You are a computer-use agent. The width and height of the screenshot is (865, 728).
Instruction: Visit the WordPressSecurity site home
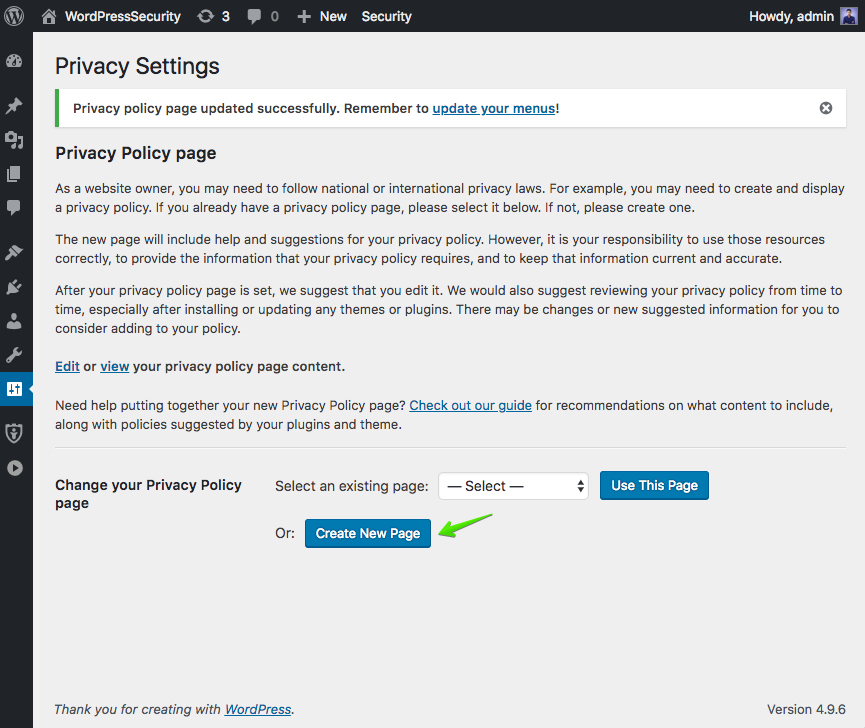point(111,17)
